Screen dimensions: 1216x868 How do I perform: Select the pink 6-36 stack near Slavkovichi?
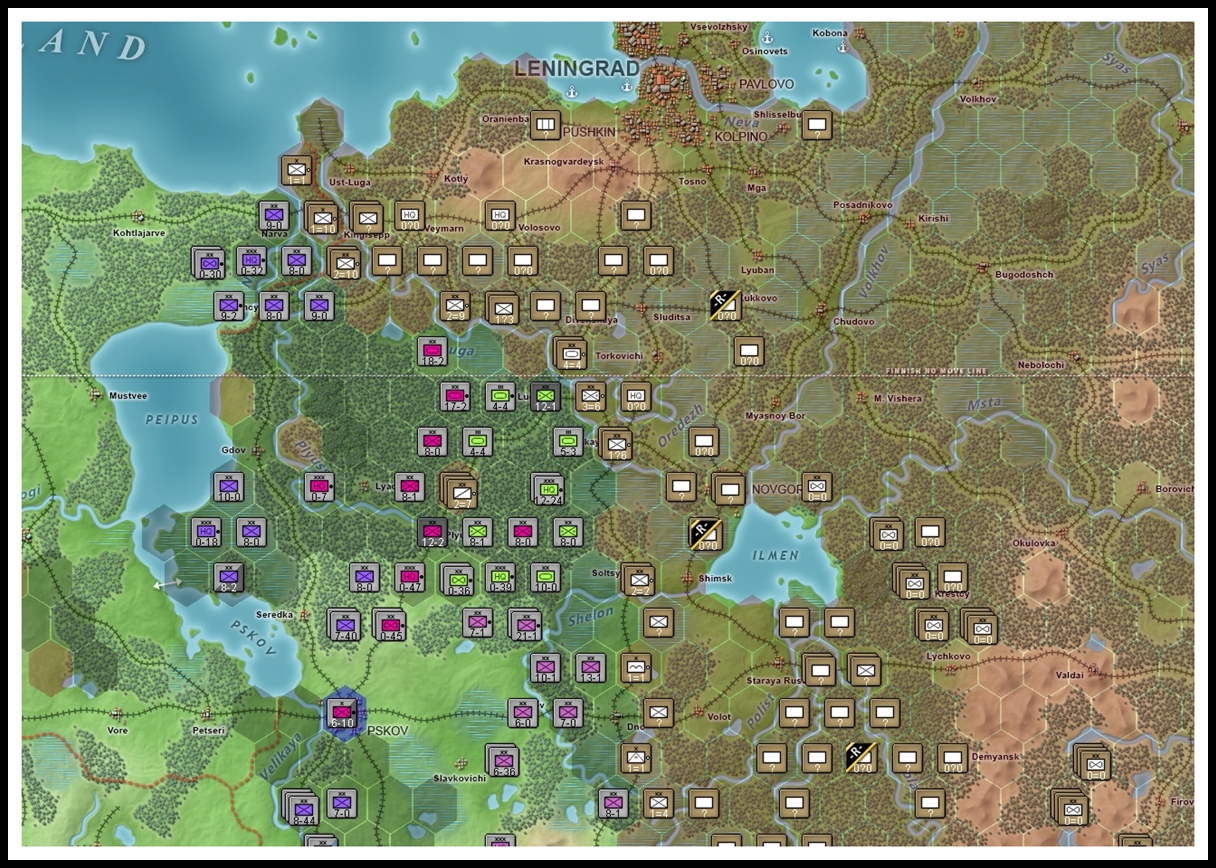pyautogui.click(x=503, y=761)
